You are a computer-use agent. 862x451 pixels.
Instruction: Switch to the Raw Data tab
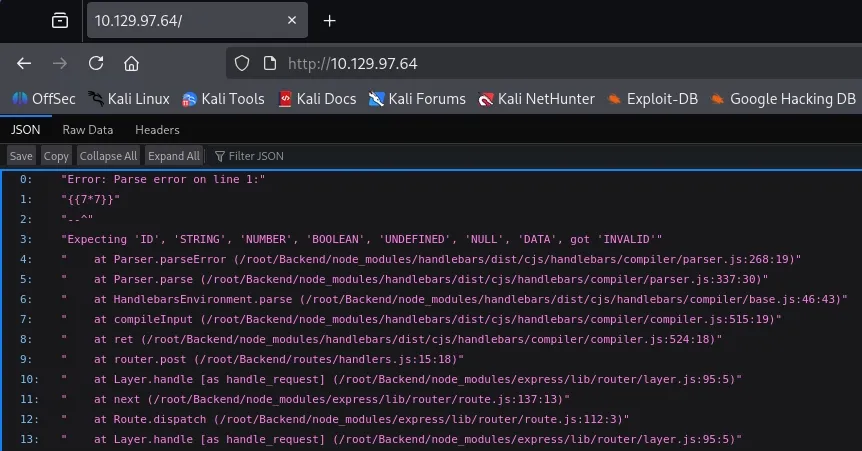point(87,130)
